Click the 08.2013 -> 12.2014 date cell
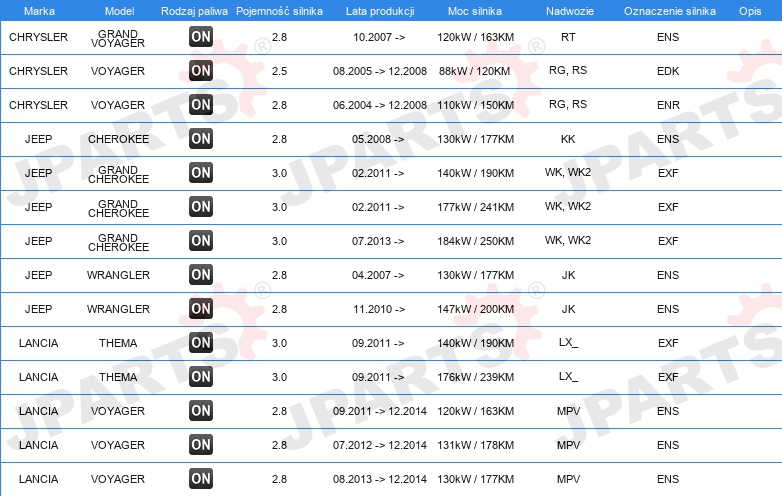The width and height of the screenshot is (782, 496). (380, 479)
